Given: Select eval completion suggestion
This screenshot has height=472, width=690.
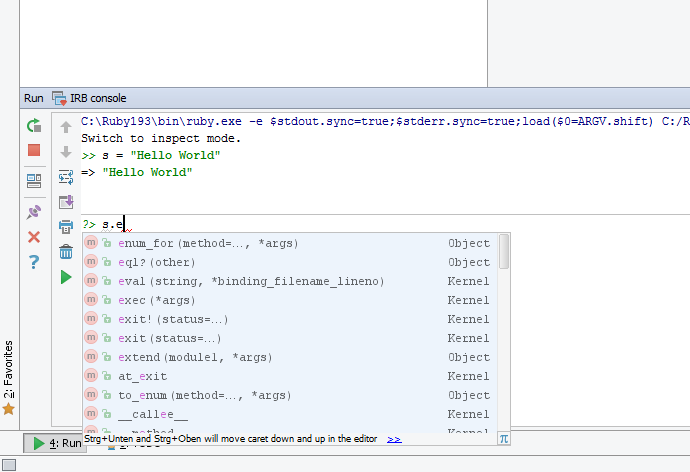Looking at the screenshot, I should point(290,281).
